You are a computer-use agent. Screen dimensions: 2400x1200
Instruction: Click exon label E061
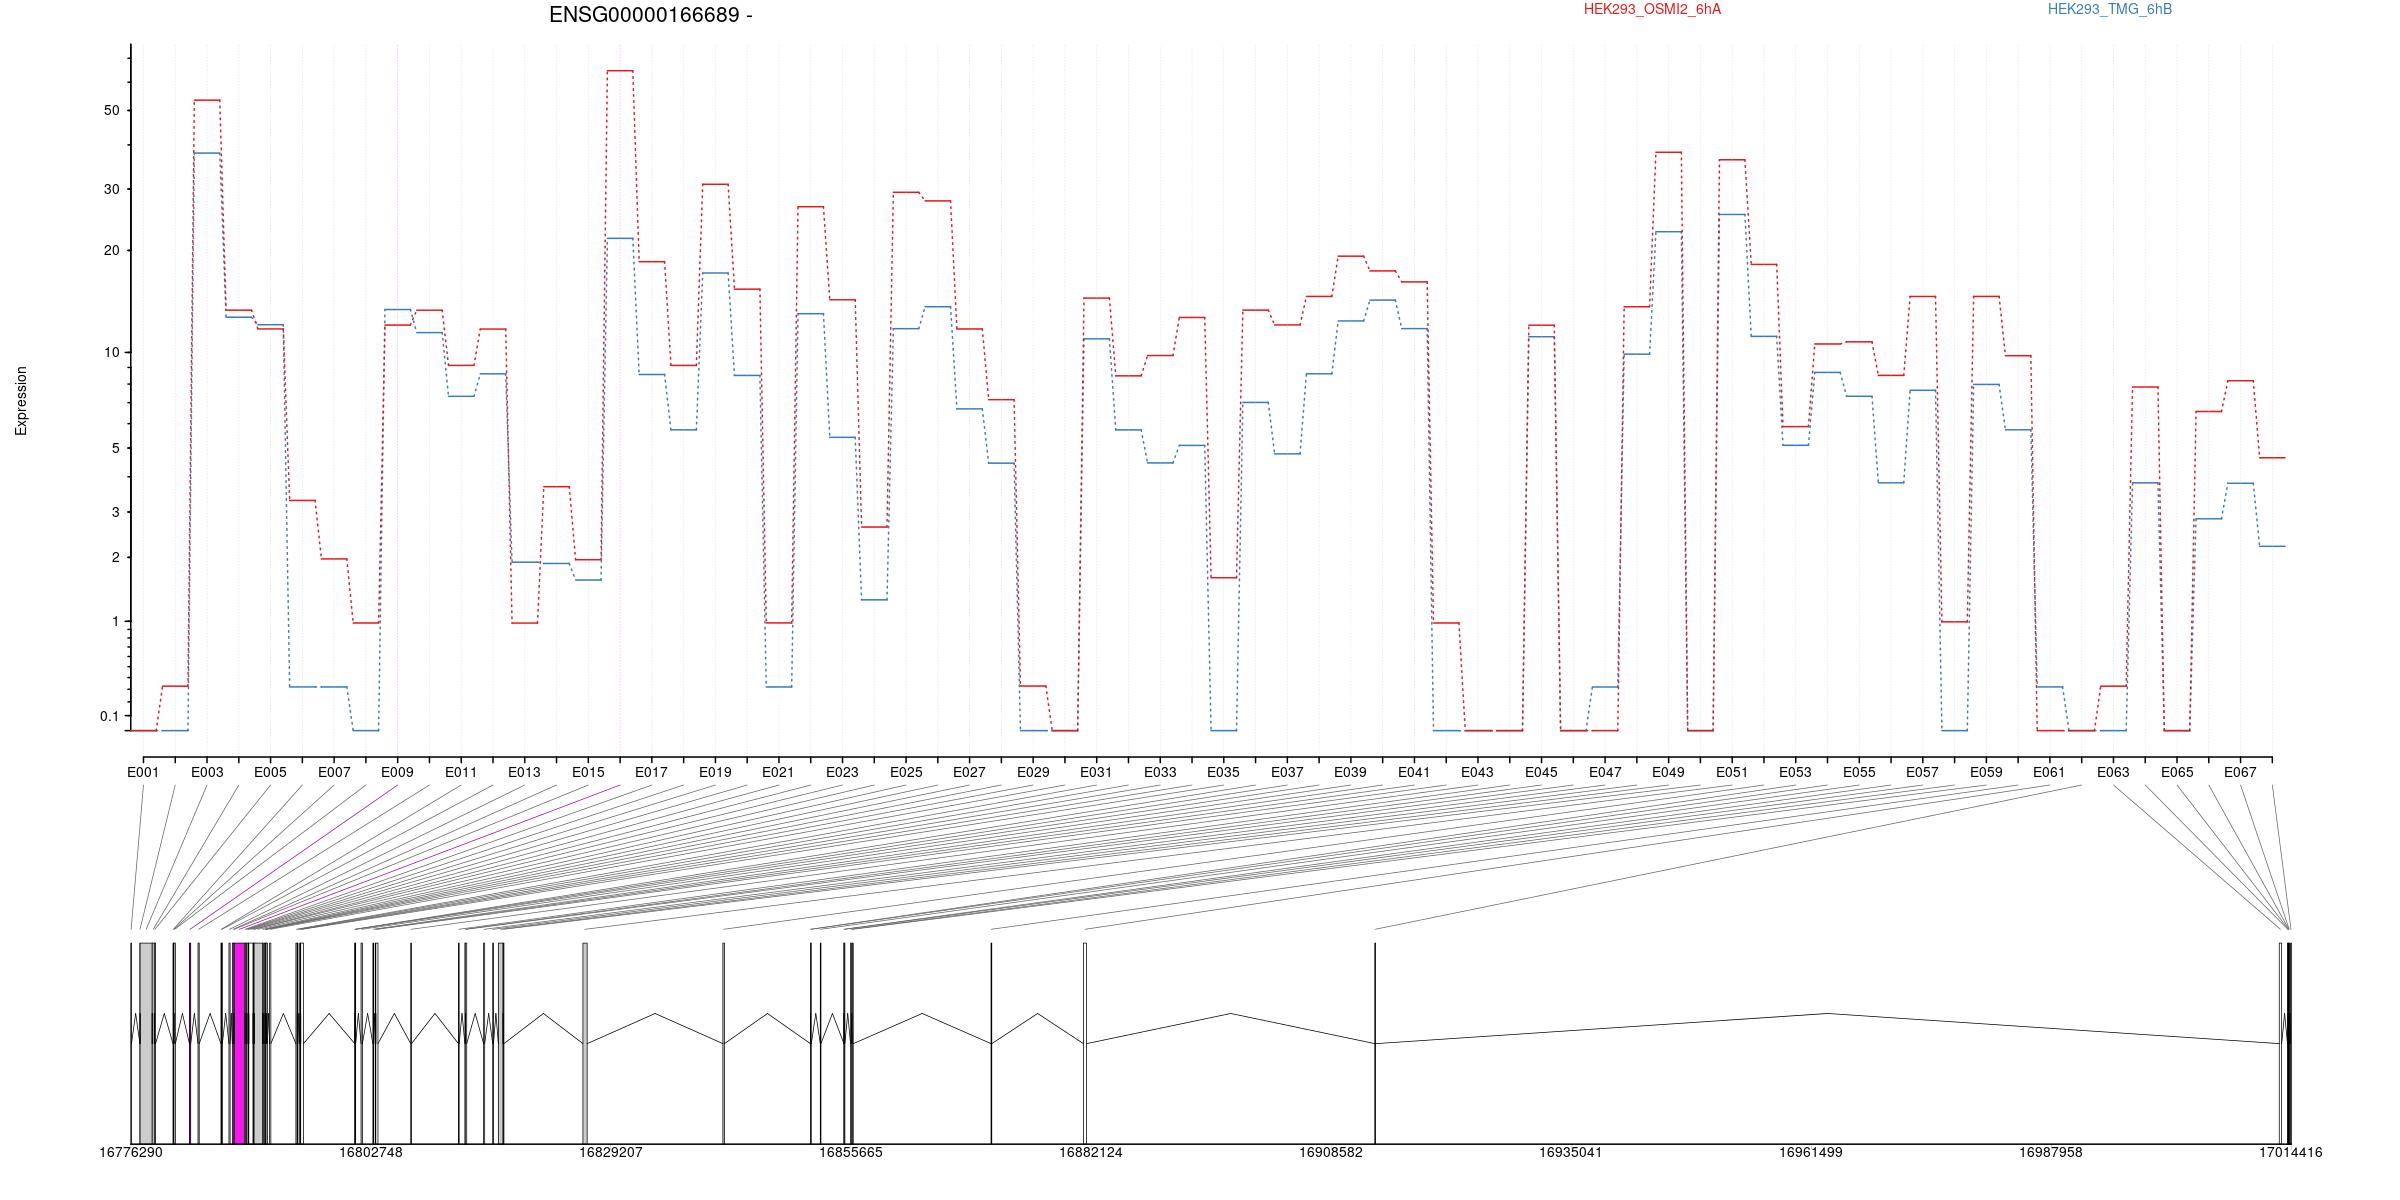click(2049, 772)
